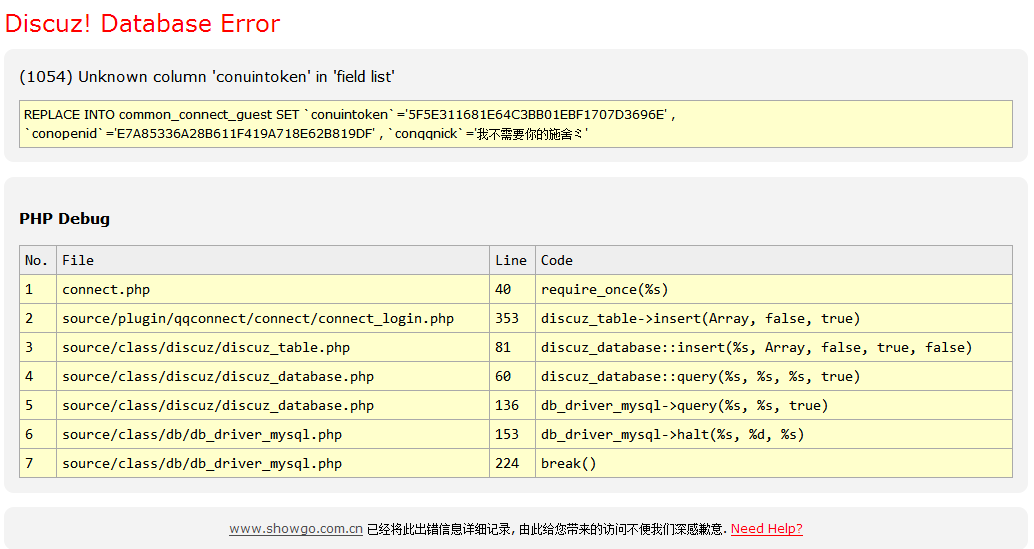Select the connect.php file cell
This screenshot has width=1034, height=549.
(273, 289)
